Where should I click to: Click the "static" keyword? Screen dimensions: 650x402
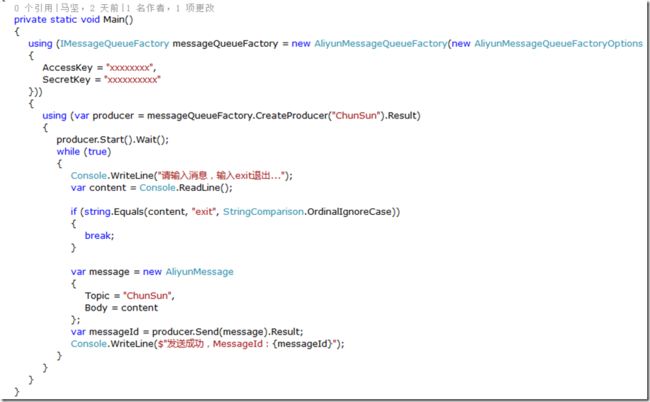pos(63,19)
